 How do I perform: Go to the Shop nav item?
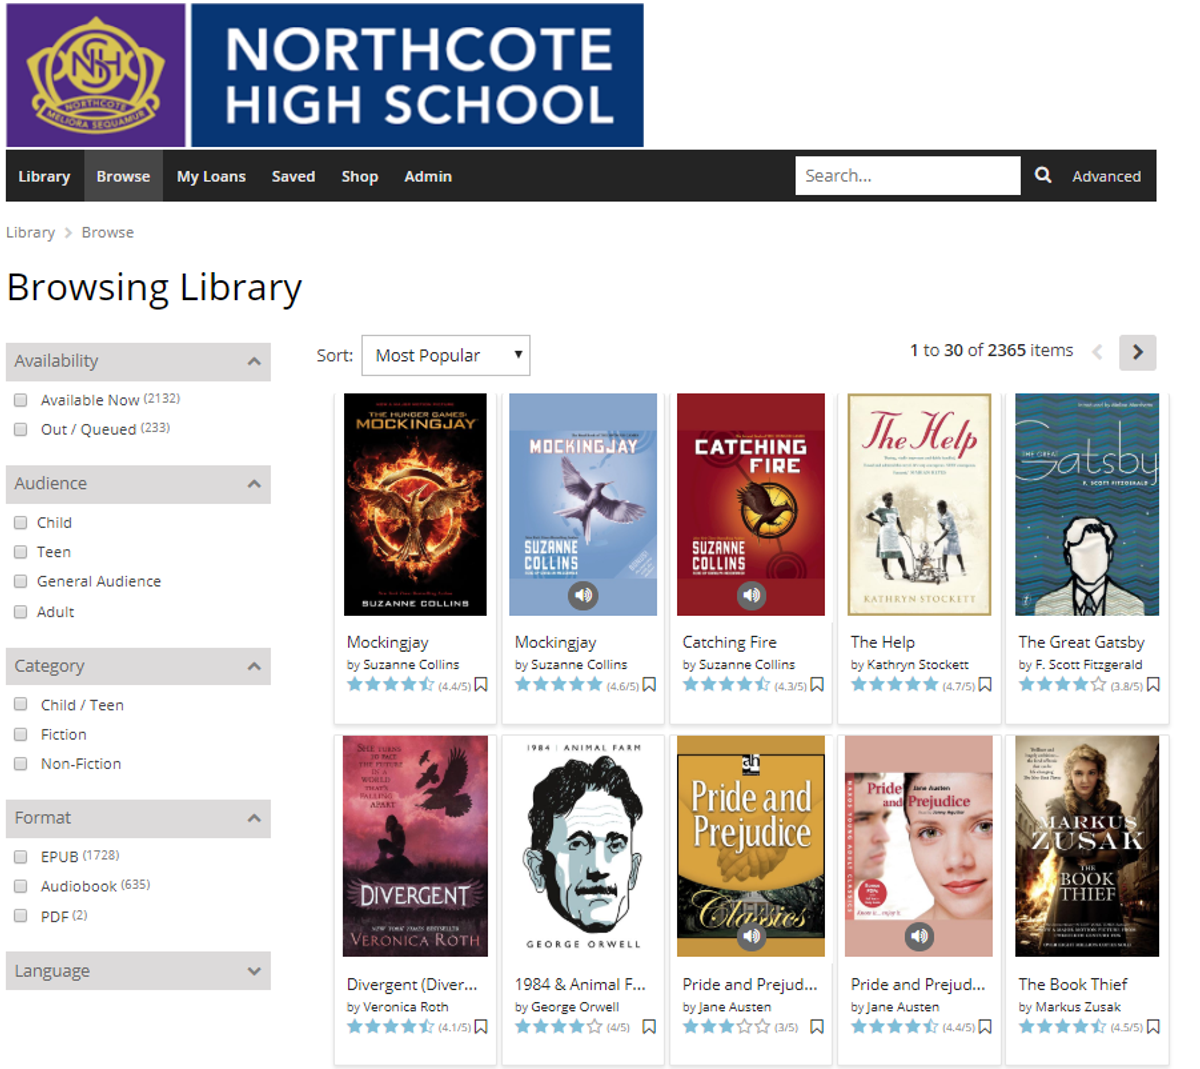pos(360,176)
